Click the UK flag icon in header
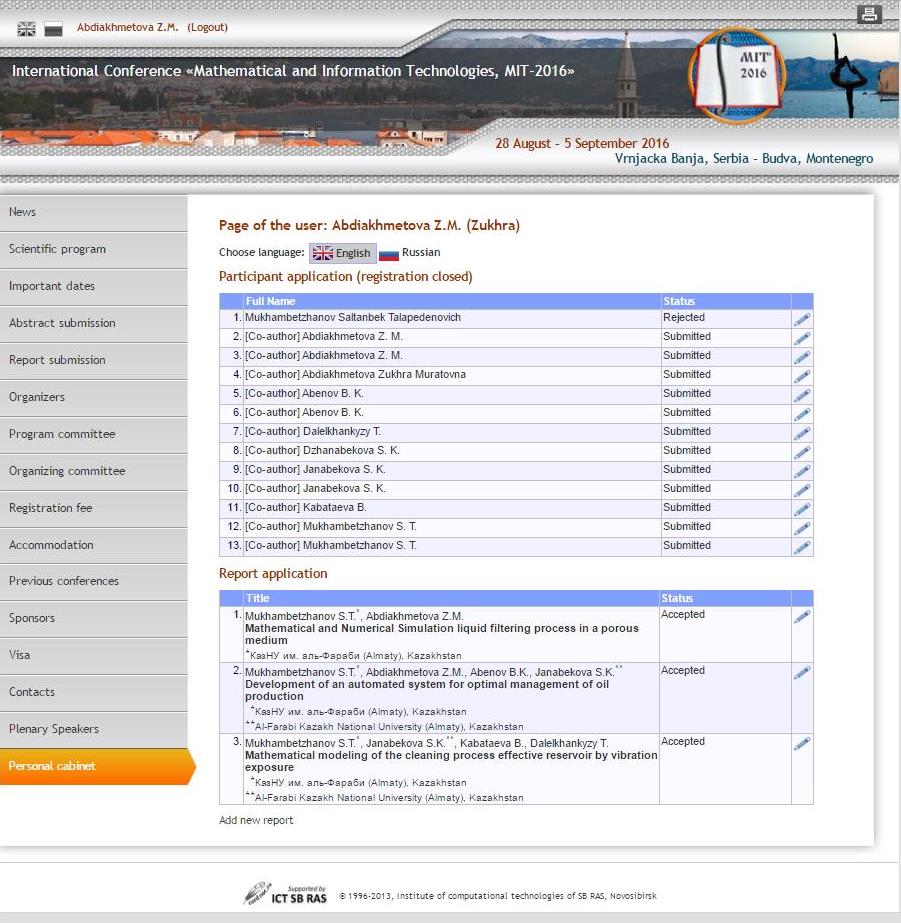 [x=27, y=29]
